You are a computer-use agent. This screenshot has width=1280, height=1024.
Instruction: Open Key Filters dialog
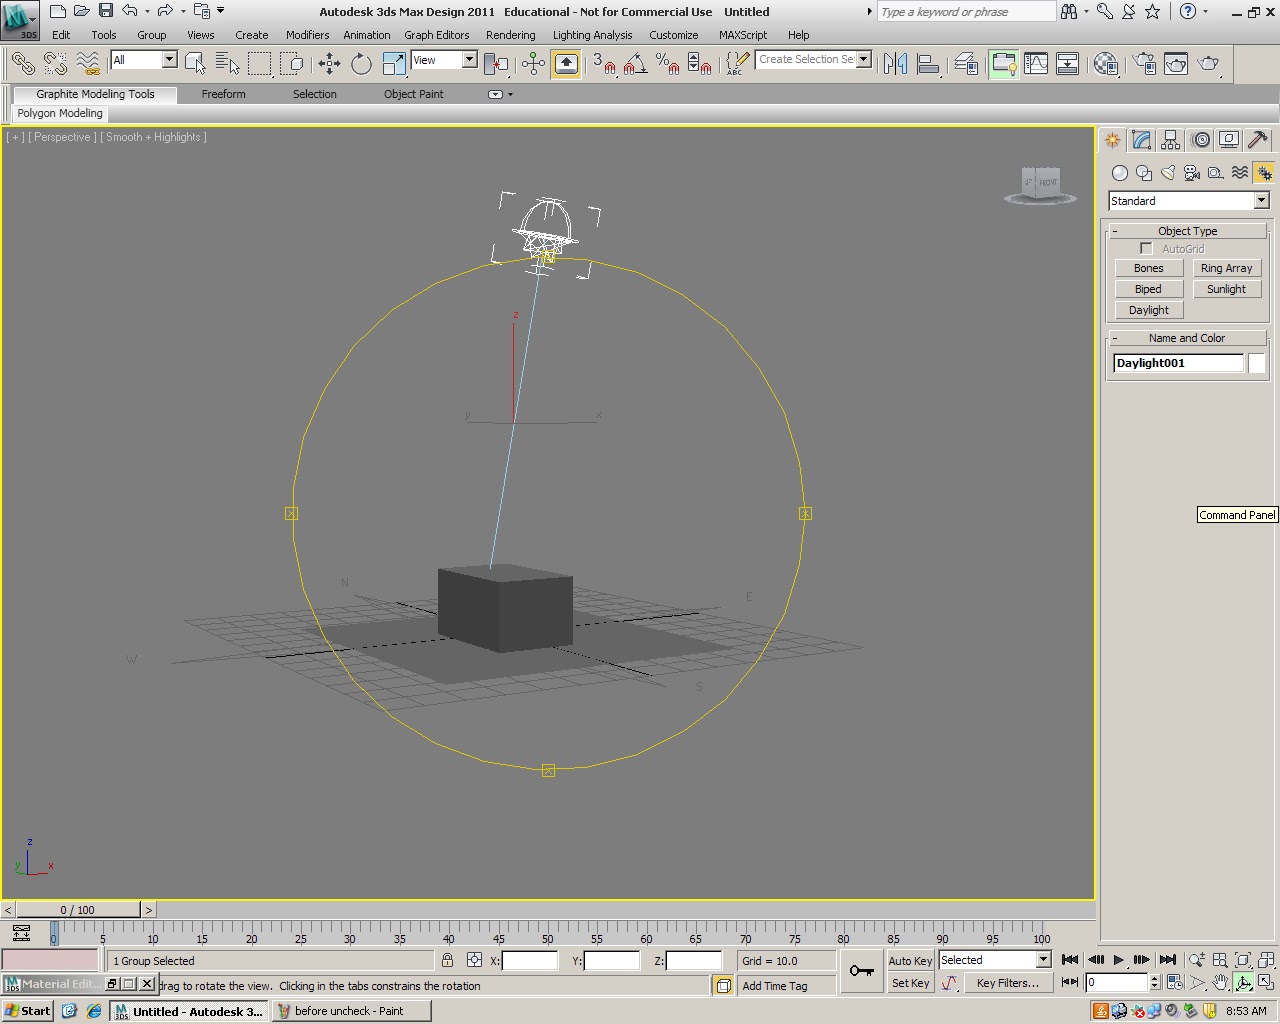pos(1008,983)
